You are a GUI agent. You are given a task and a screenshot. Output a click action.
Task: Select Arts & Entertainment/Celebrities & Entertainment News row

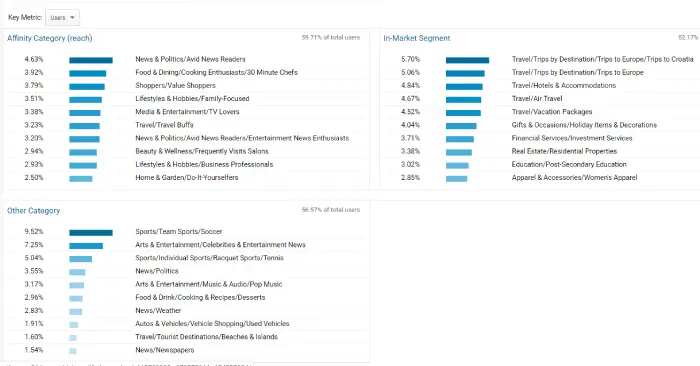[186, 245]
